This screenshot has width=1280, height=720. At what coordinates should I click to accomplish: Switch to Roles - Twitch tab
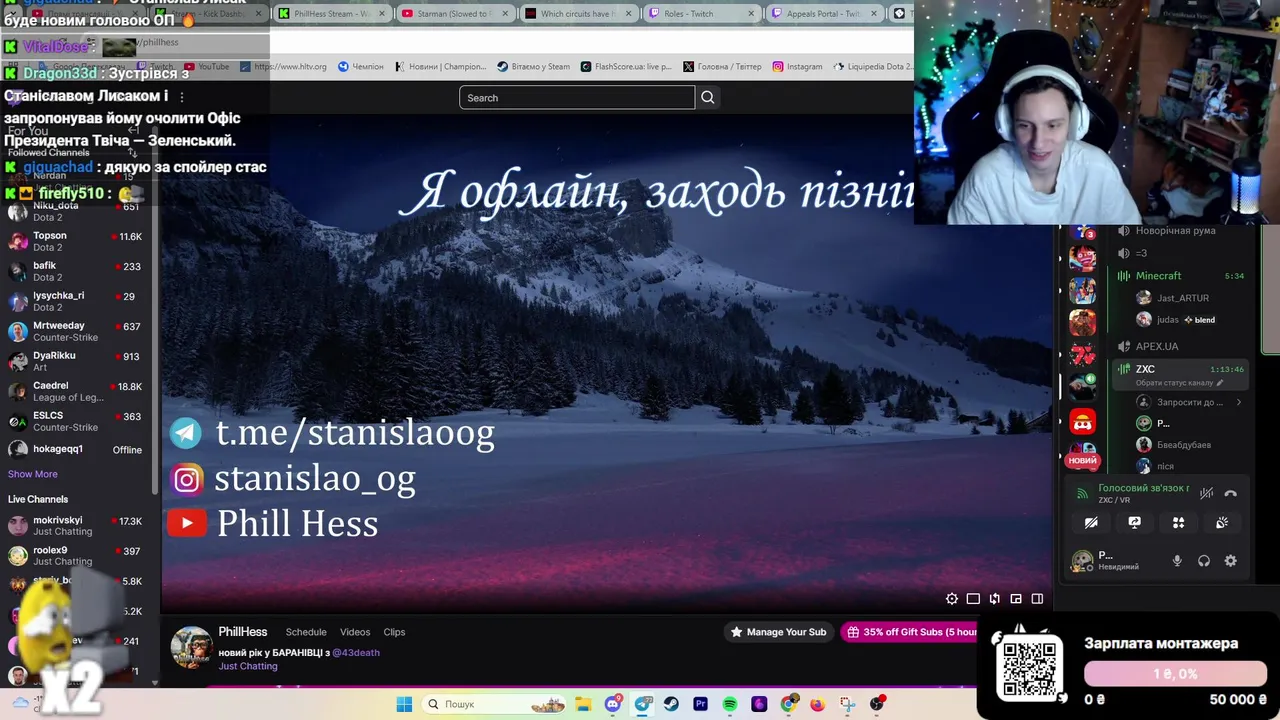click(x=700, y=13)
